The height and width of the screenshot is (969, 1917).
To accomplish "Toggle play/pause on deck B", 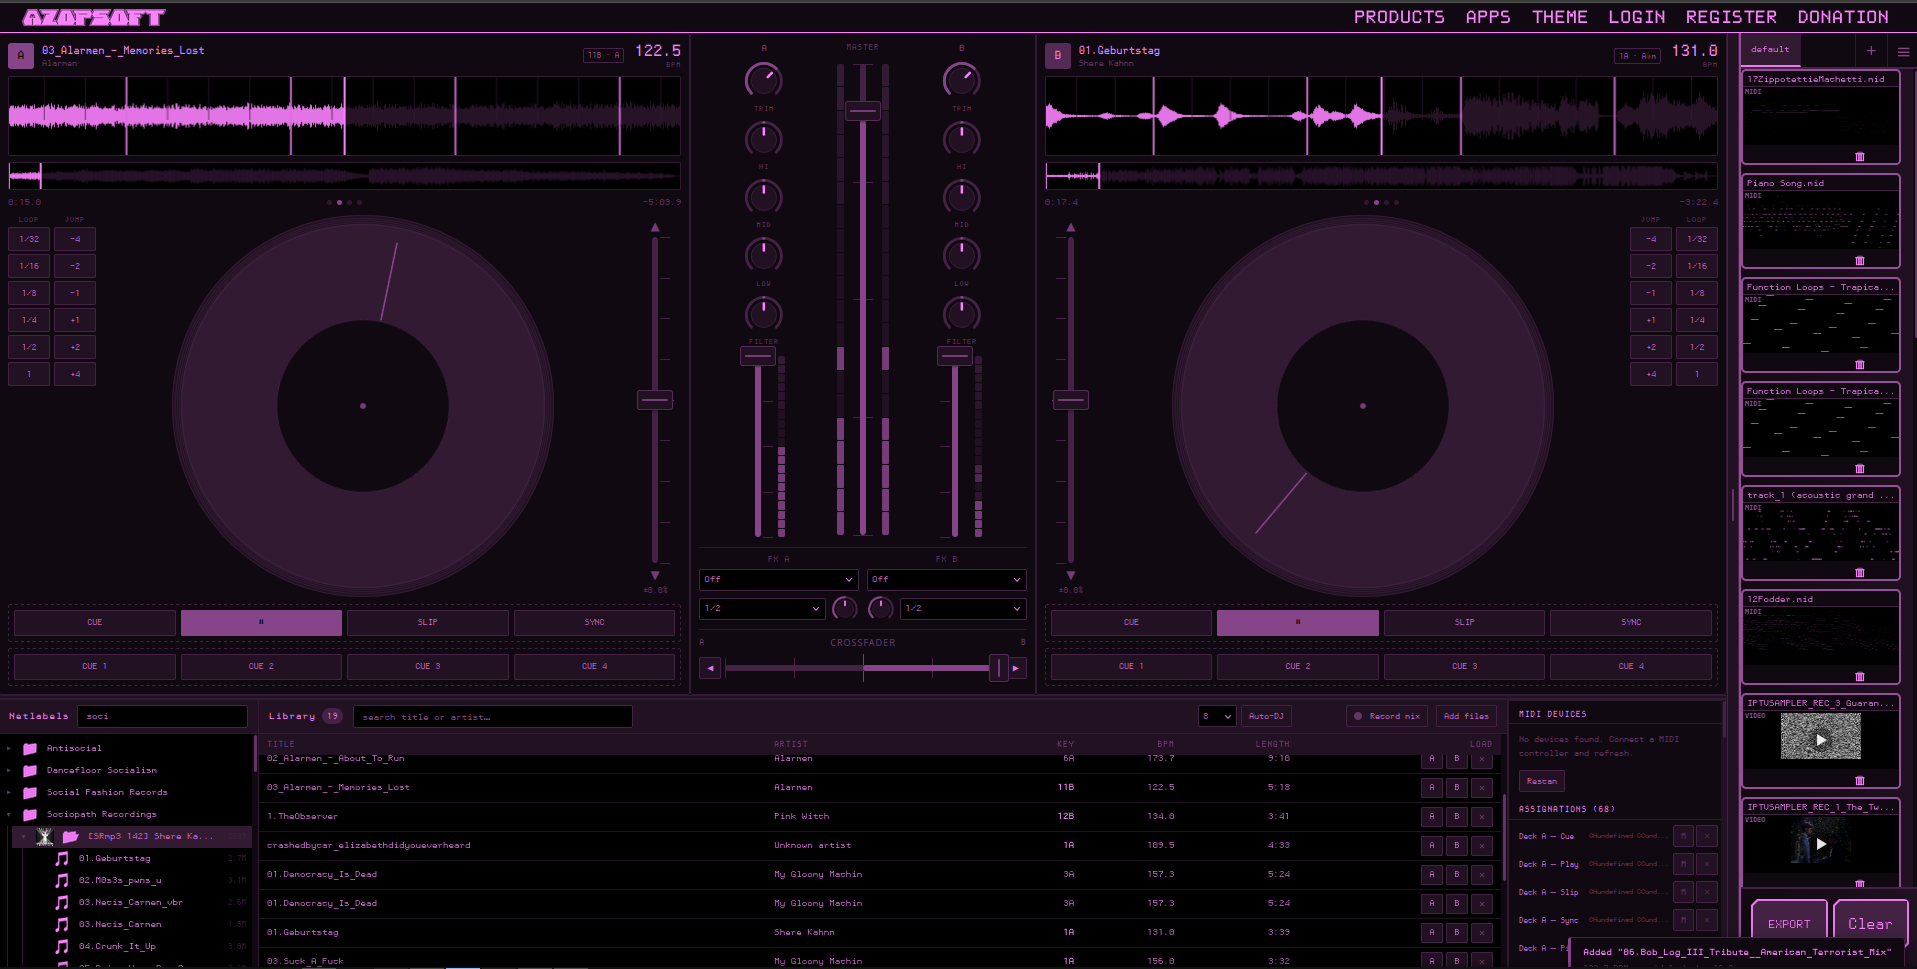I will click(x=1298, y=622).
